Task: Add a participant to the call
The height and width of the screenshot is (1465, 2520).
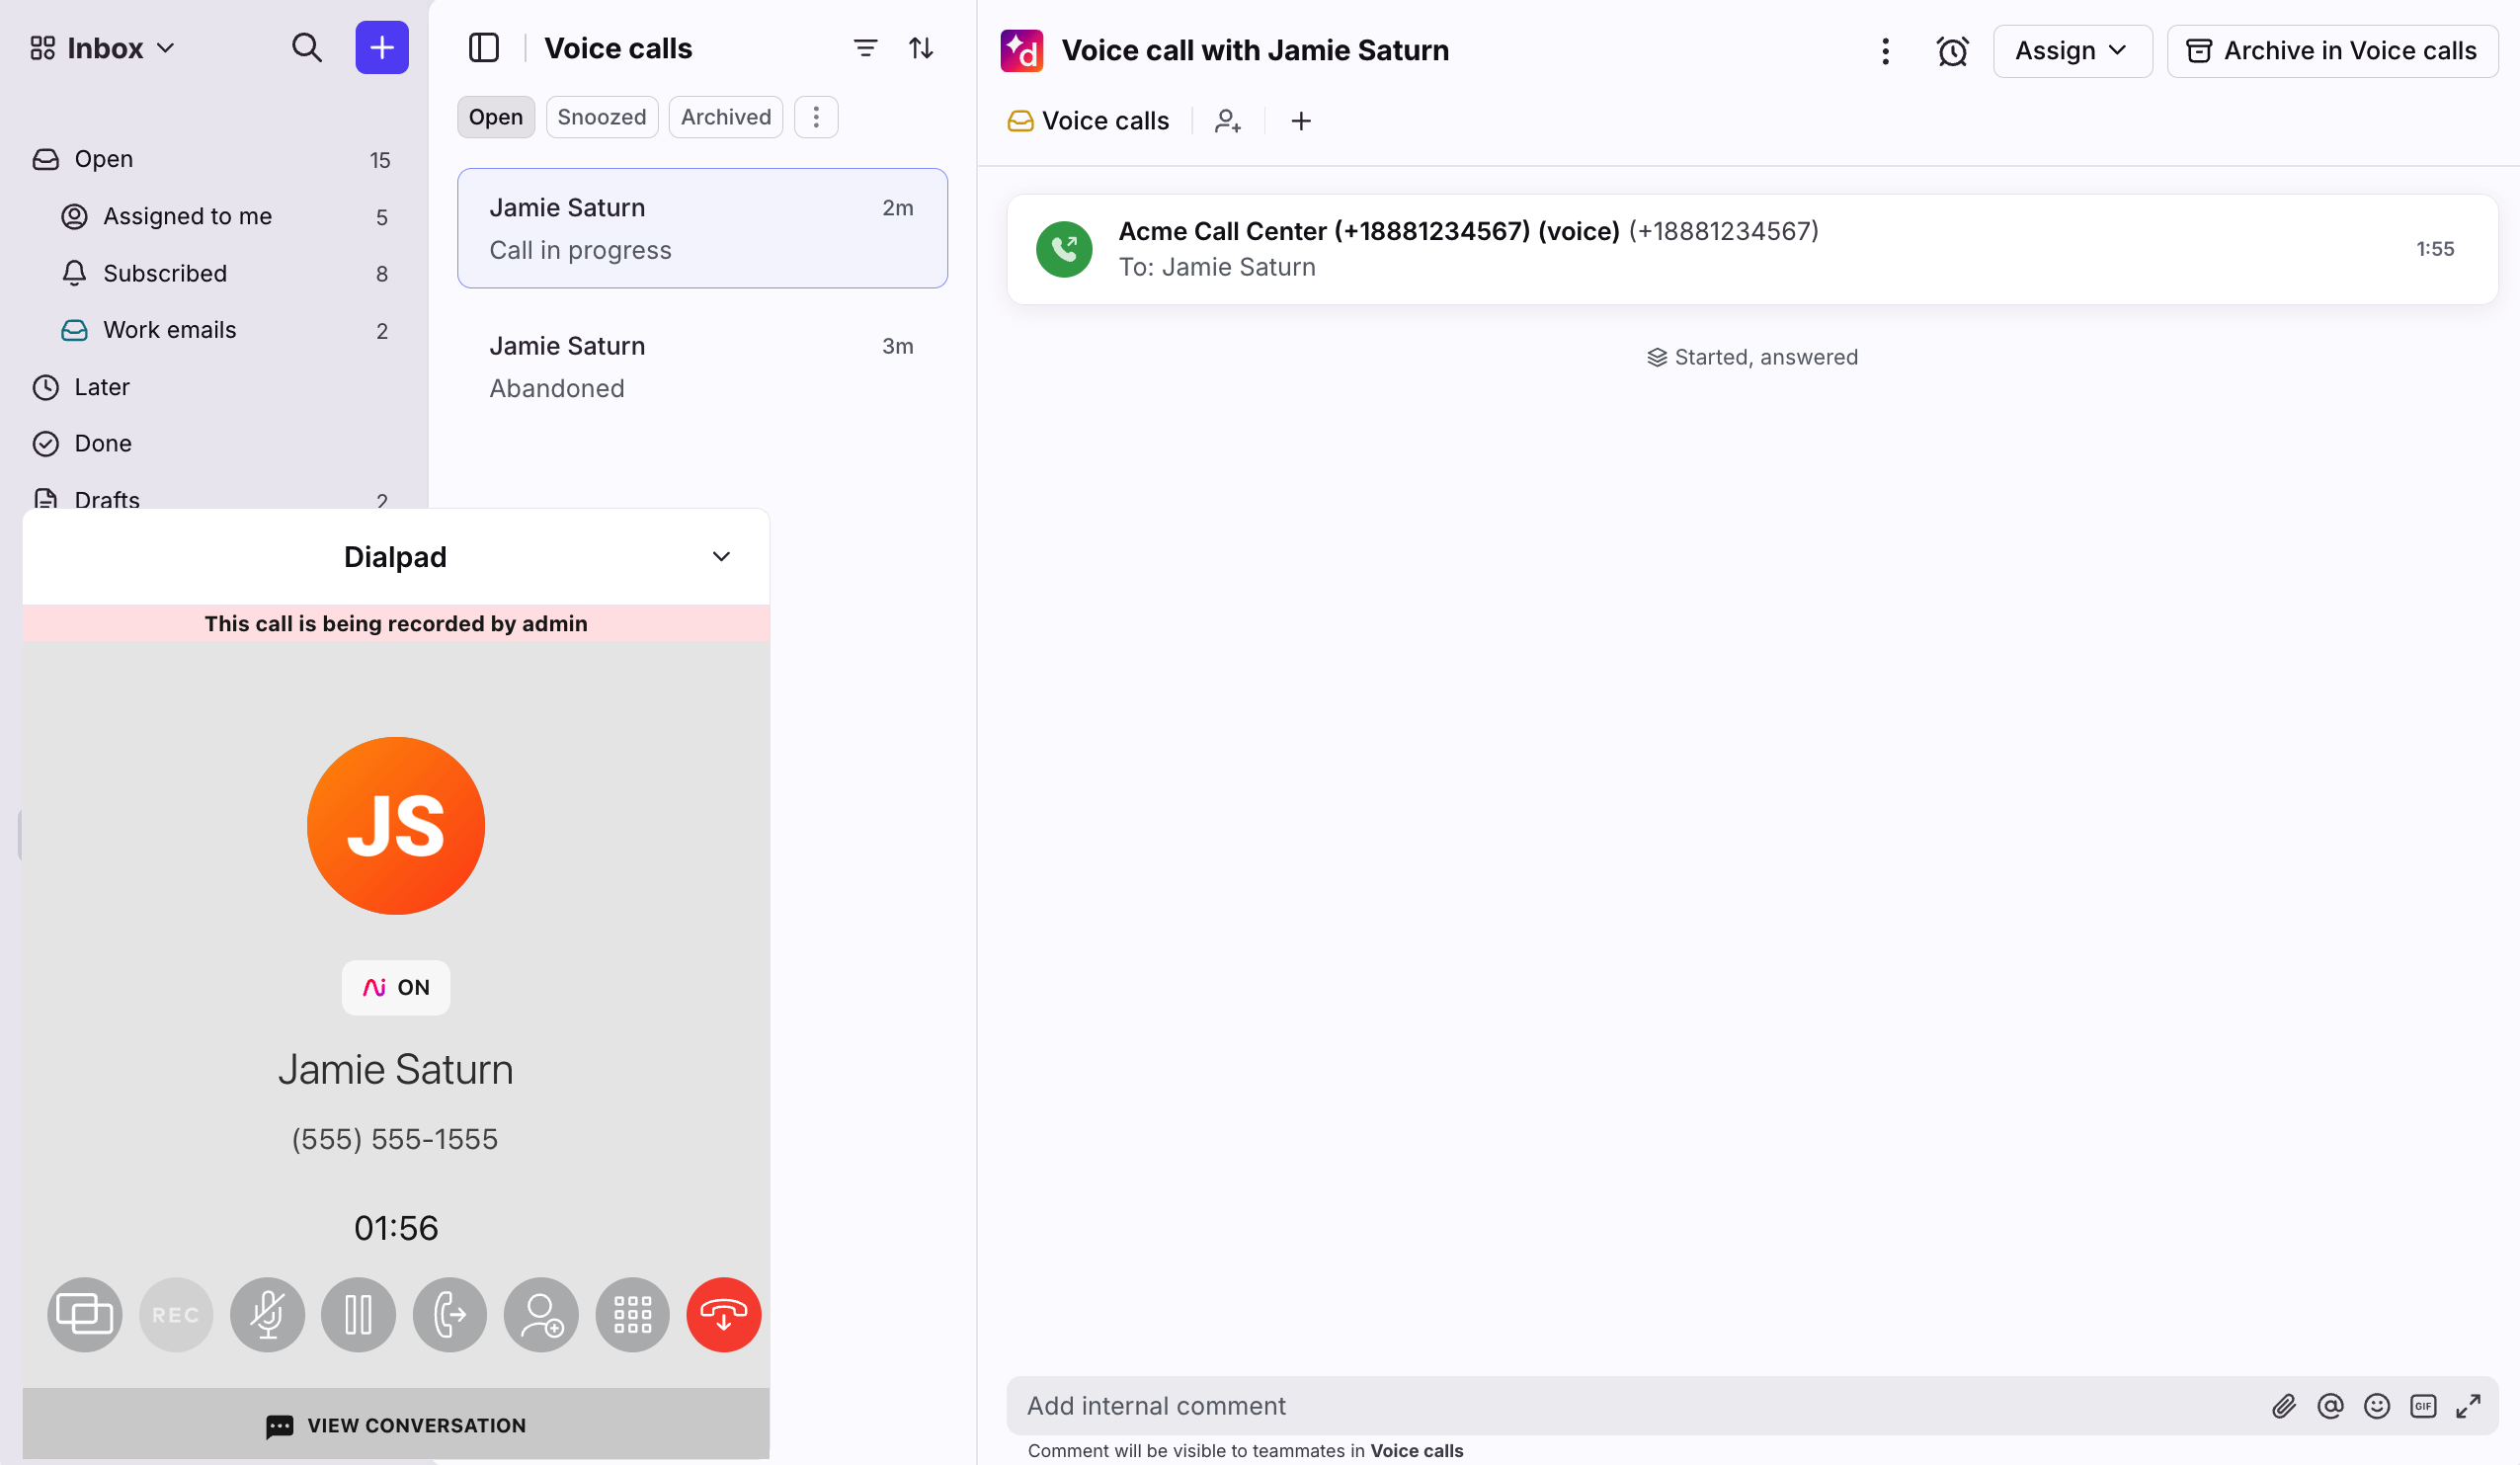Action: pyautogui.click(x=541, y=1314)
